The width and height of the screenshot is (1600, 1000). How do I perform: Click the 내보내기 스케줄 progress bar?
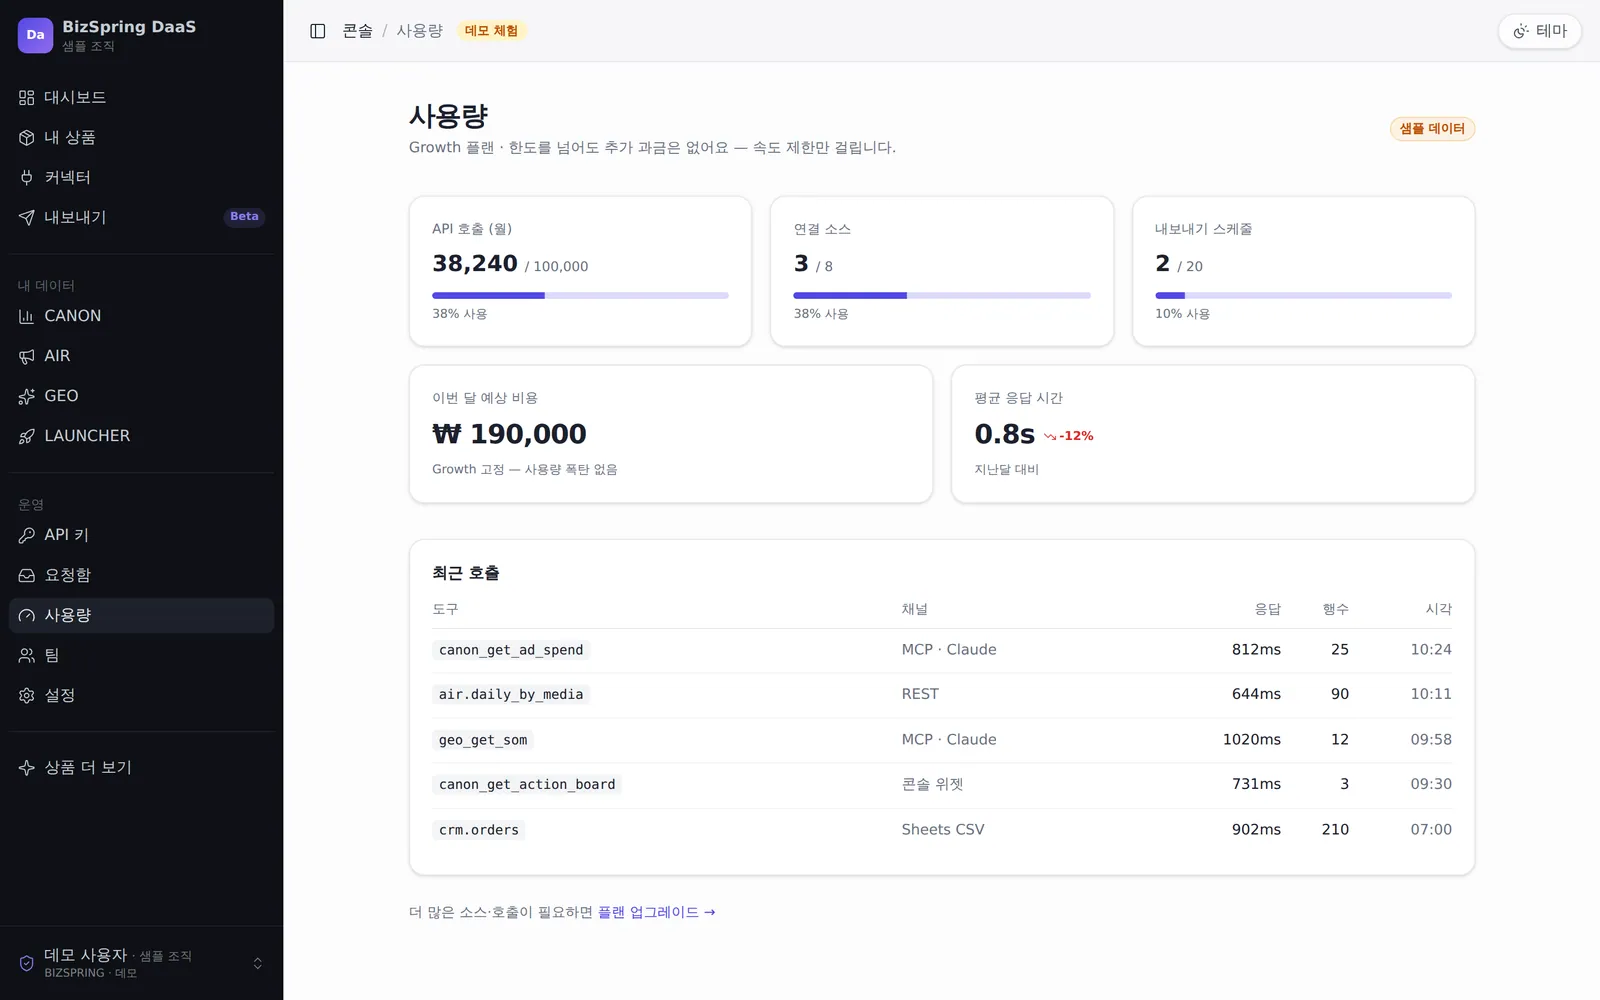pos(1303,295)
